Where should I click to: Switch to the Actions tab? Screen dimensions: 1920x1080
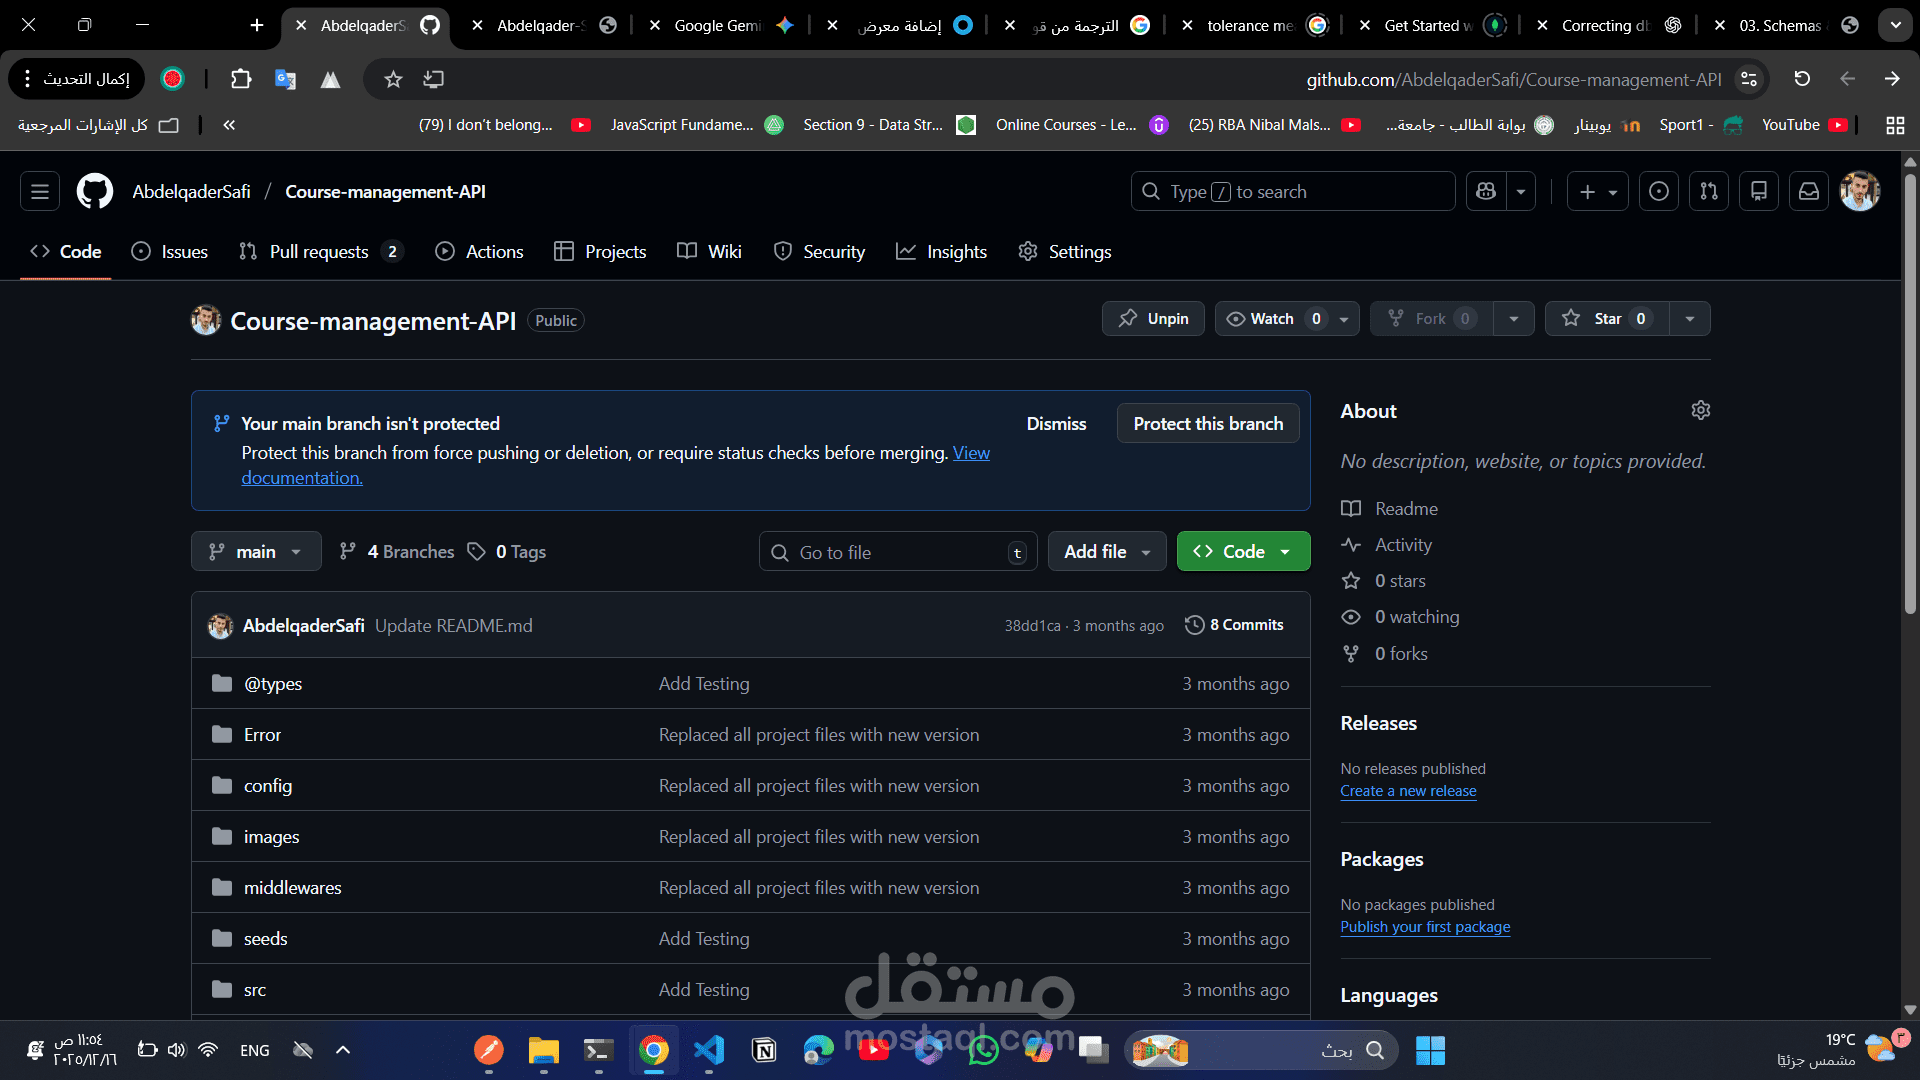point(479,251)
